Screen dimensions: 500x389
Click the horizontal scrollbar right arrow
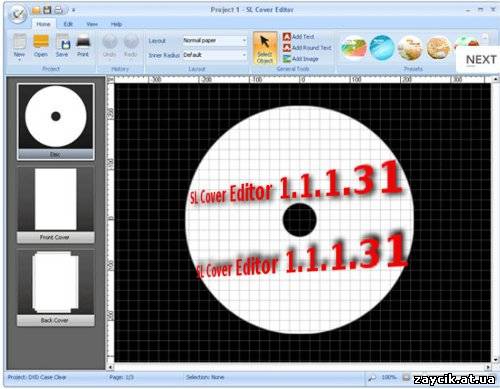click(488, 367)
